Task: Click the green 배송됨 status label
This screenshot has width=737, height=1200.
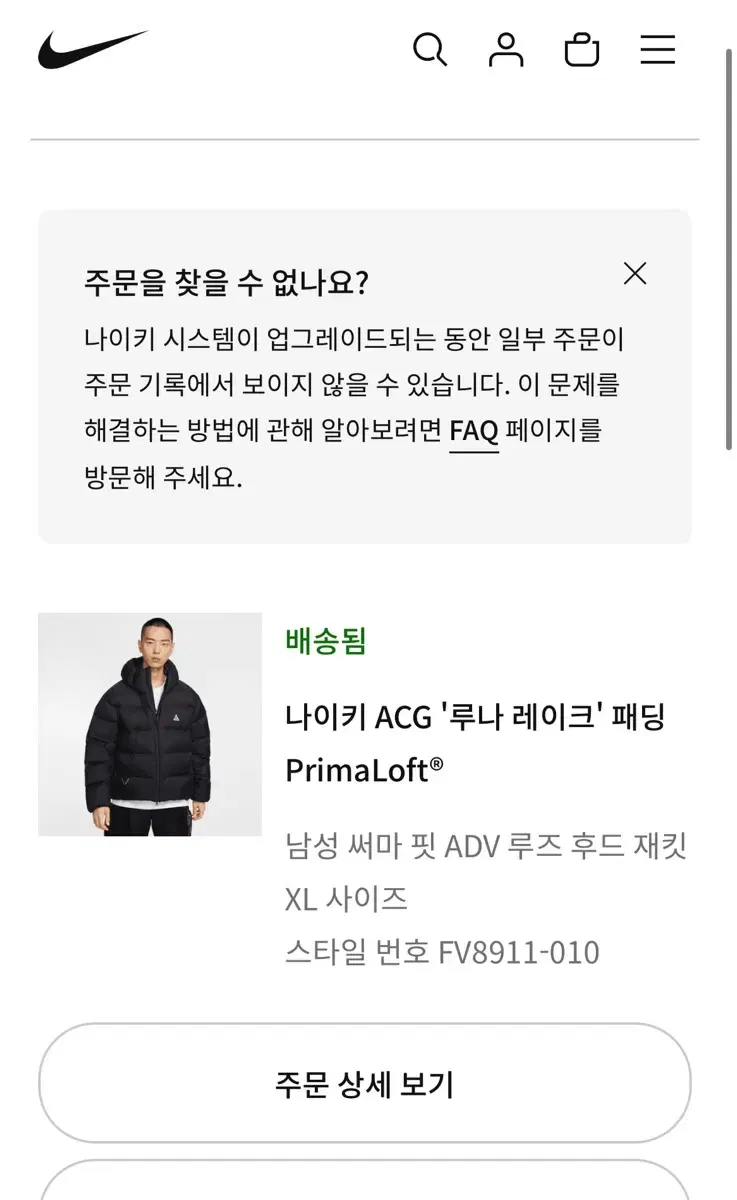Action: (x=326, y=641)
